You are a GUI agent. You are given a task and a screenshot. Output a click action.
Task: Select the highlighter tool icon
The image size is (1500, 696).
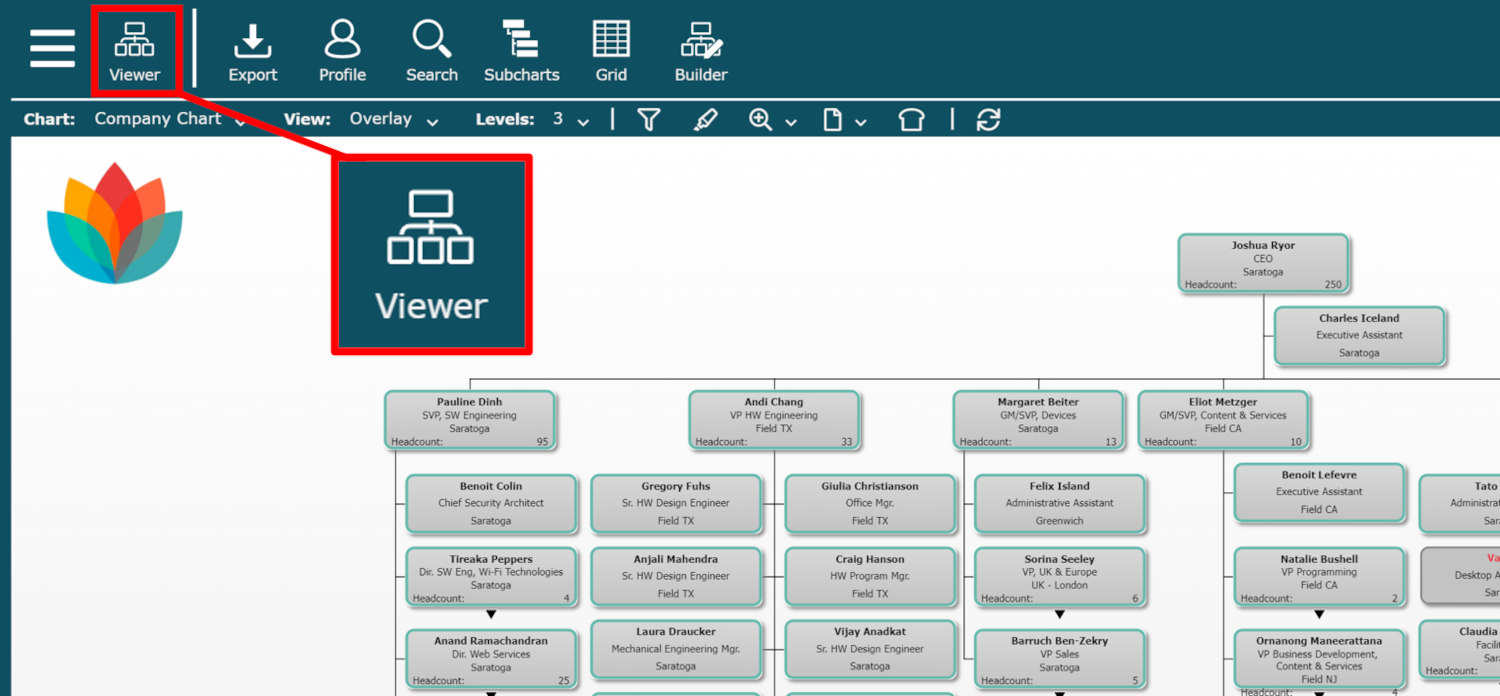[705, 120]
